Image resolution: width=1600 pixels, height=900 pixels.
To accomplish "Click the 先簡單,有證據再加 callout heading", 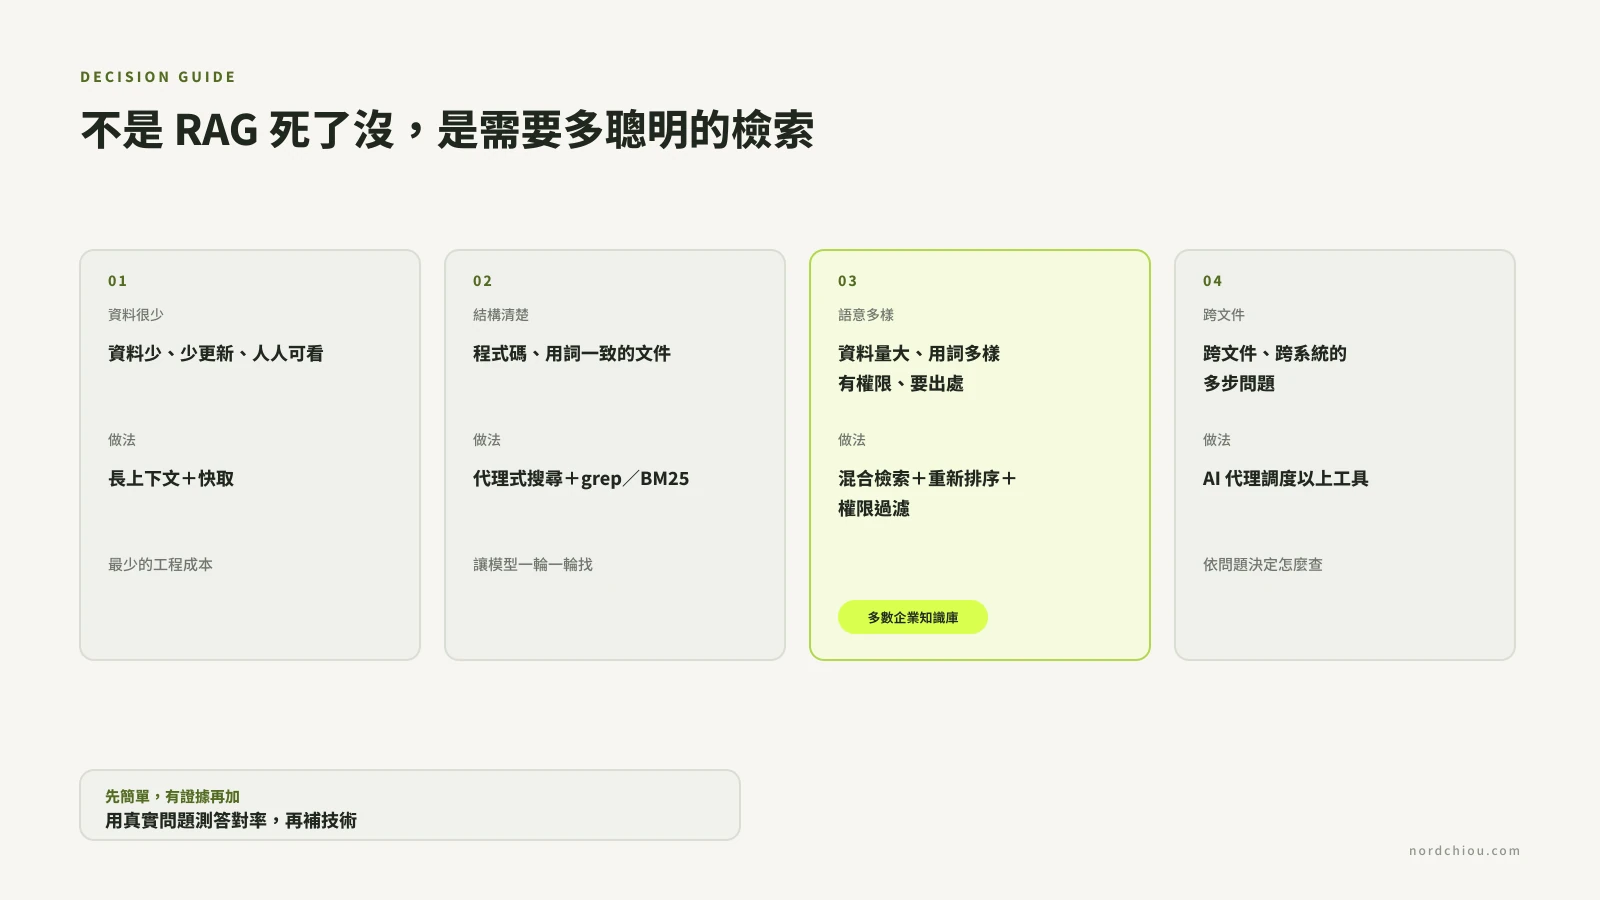I will tap(172, 797).
